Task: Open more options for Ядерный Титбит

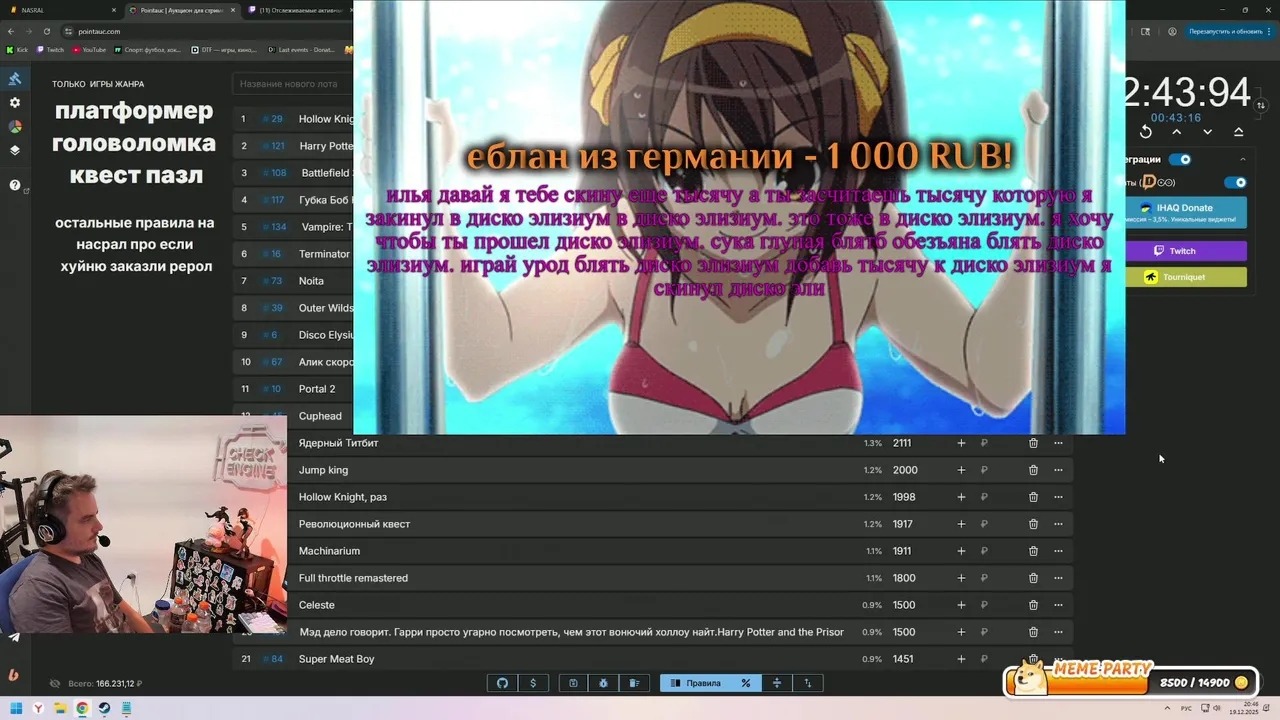Action: click(1058, 443)
